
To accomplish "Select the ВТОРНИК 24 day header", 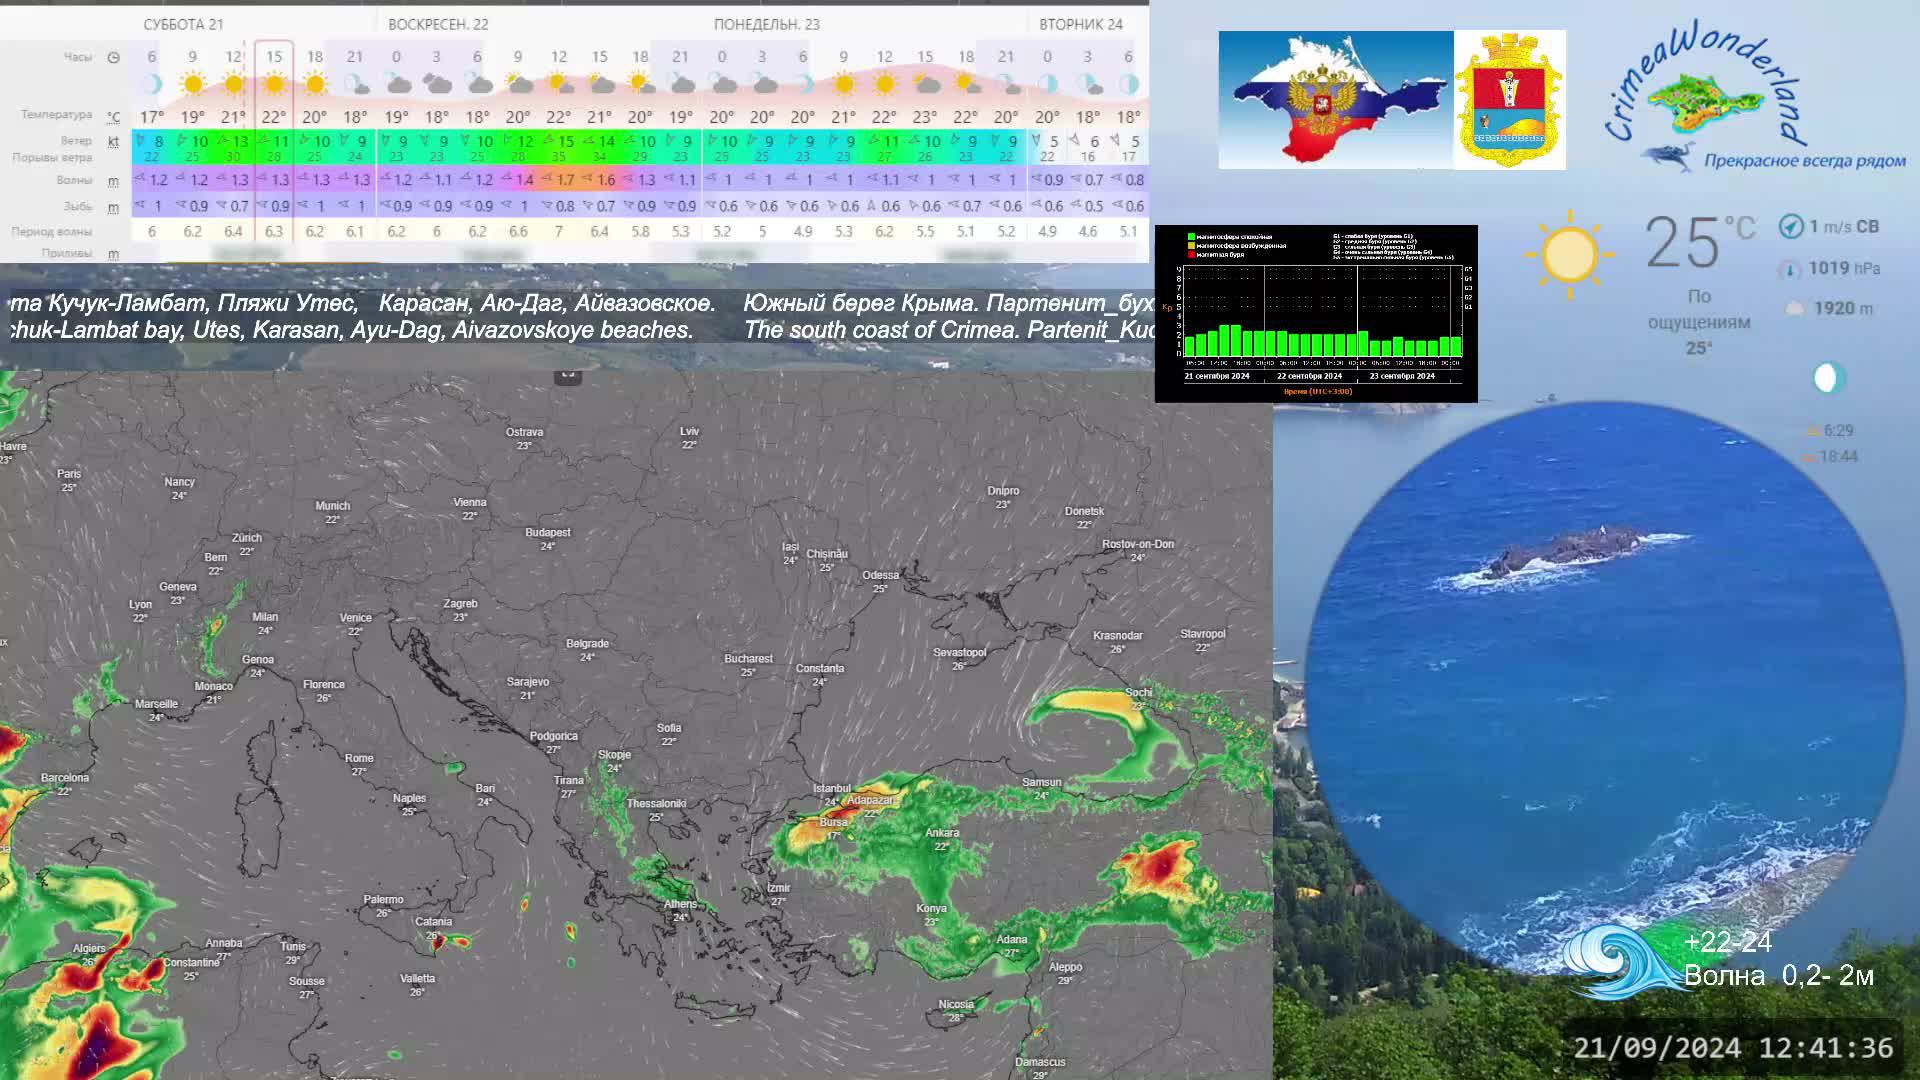I will (x=1081, y=24).
